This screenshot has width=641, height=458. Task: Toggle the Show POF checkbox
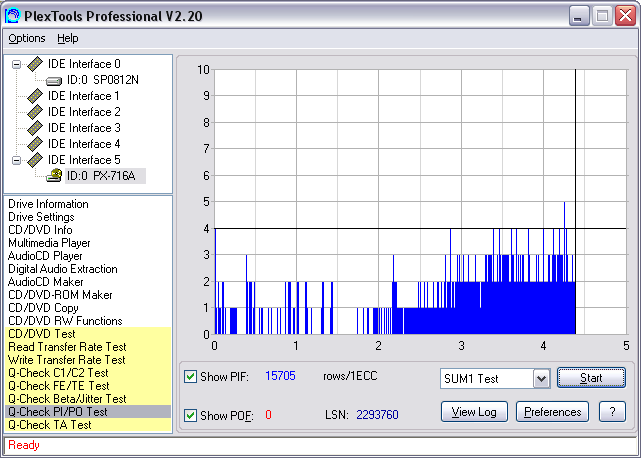[190, 415]
